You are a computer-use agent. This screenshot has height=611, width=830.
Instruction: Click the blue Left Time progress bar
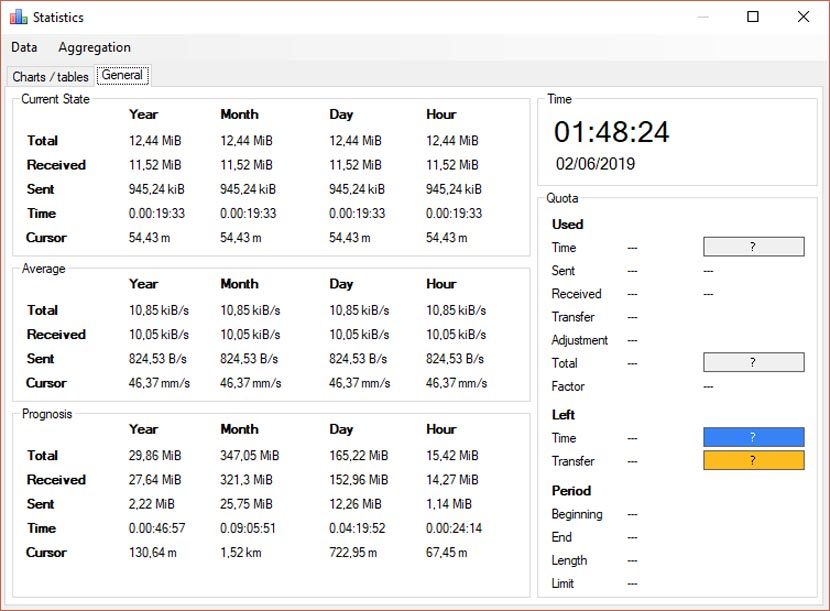point(753,437)
